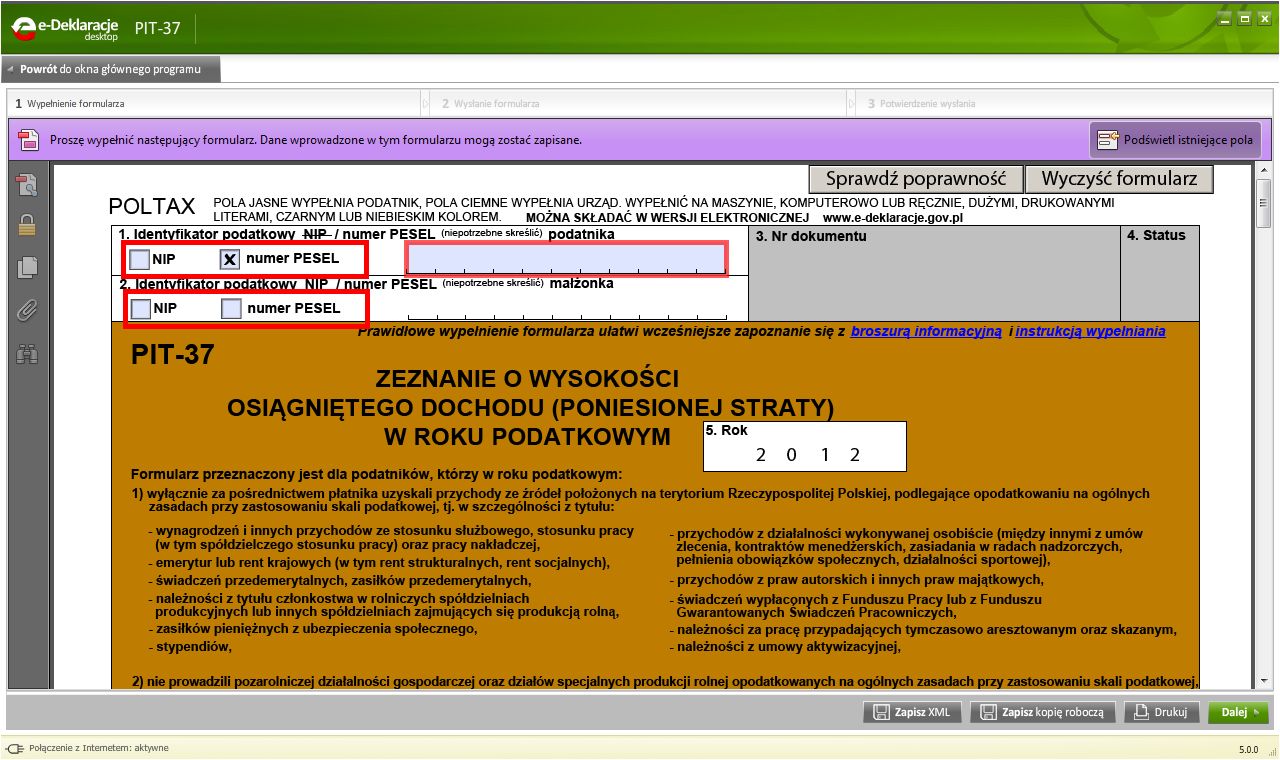Click the line about zasiłków pieniężnych z ubezpieczenia społecznego

[312, 629]
